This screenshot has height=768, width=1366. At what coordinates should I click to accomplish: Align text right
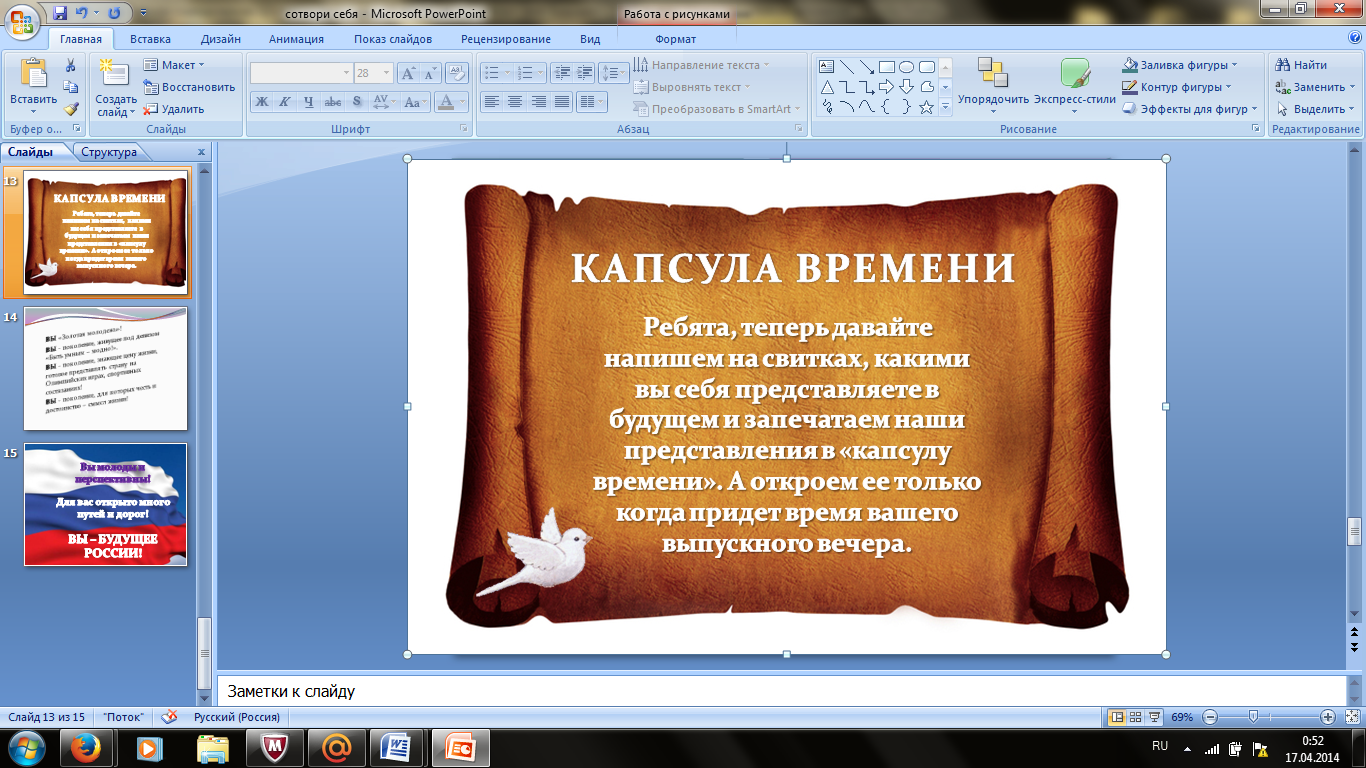coord(539,102)
